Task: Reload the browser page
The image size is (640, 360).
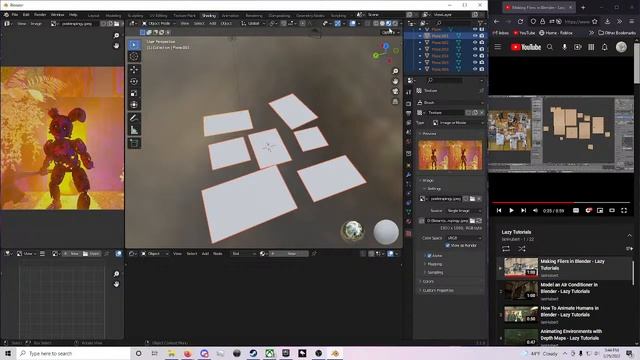Action: pyautogui.click(x=520, y=21)
